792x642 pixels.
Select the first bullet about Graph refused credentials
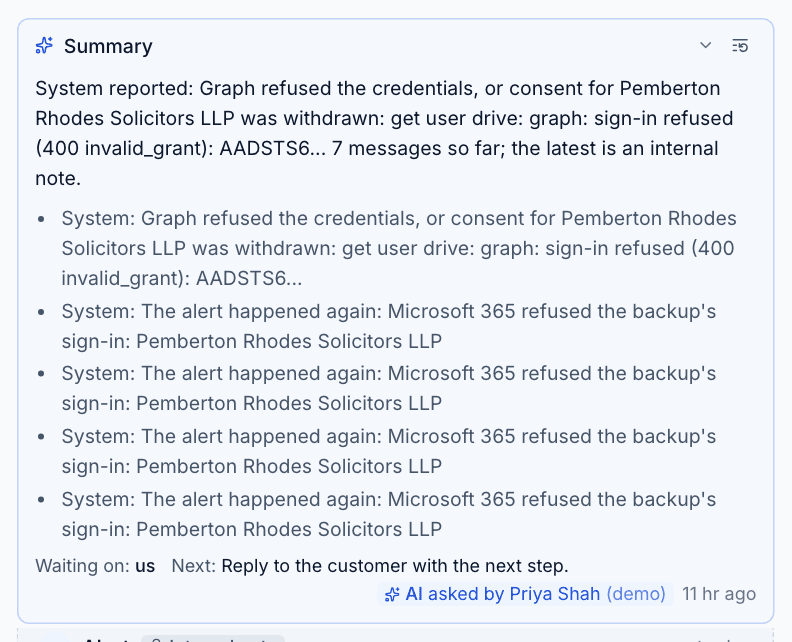pos(399,249)
